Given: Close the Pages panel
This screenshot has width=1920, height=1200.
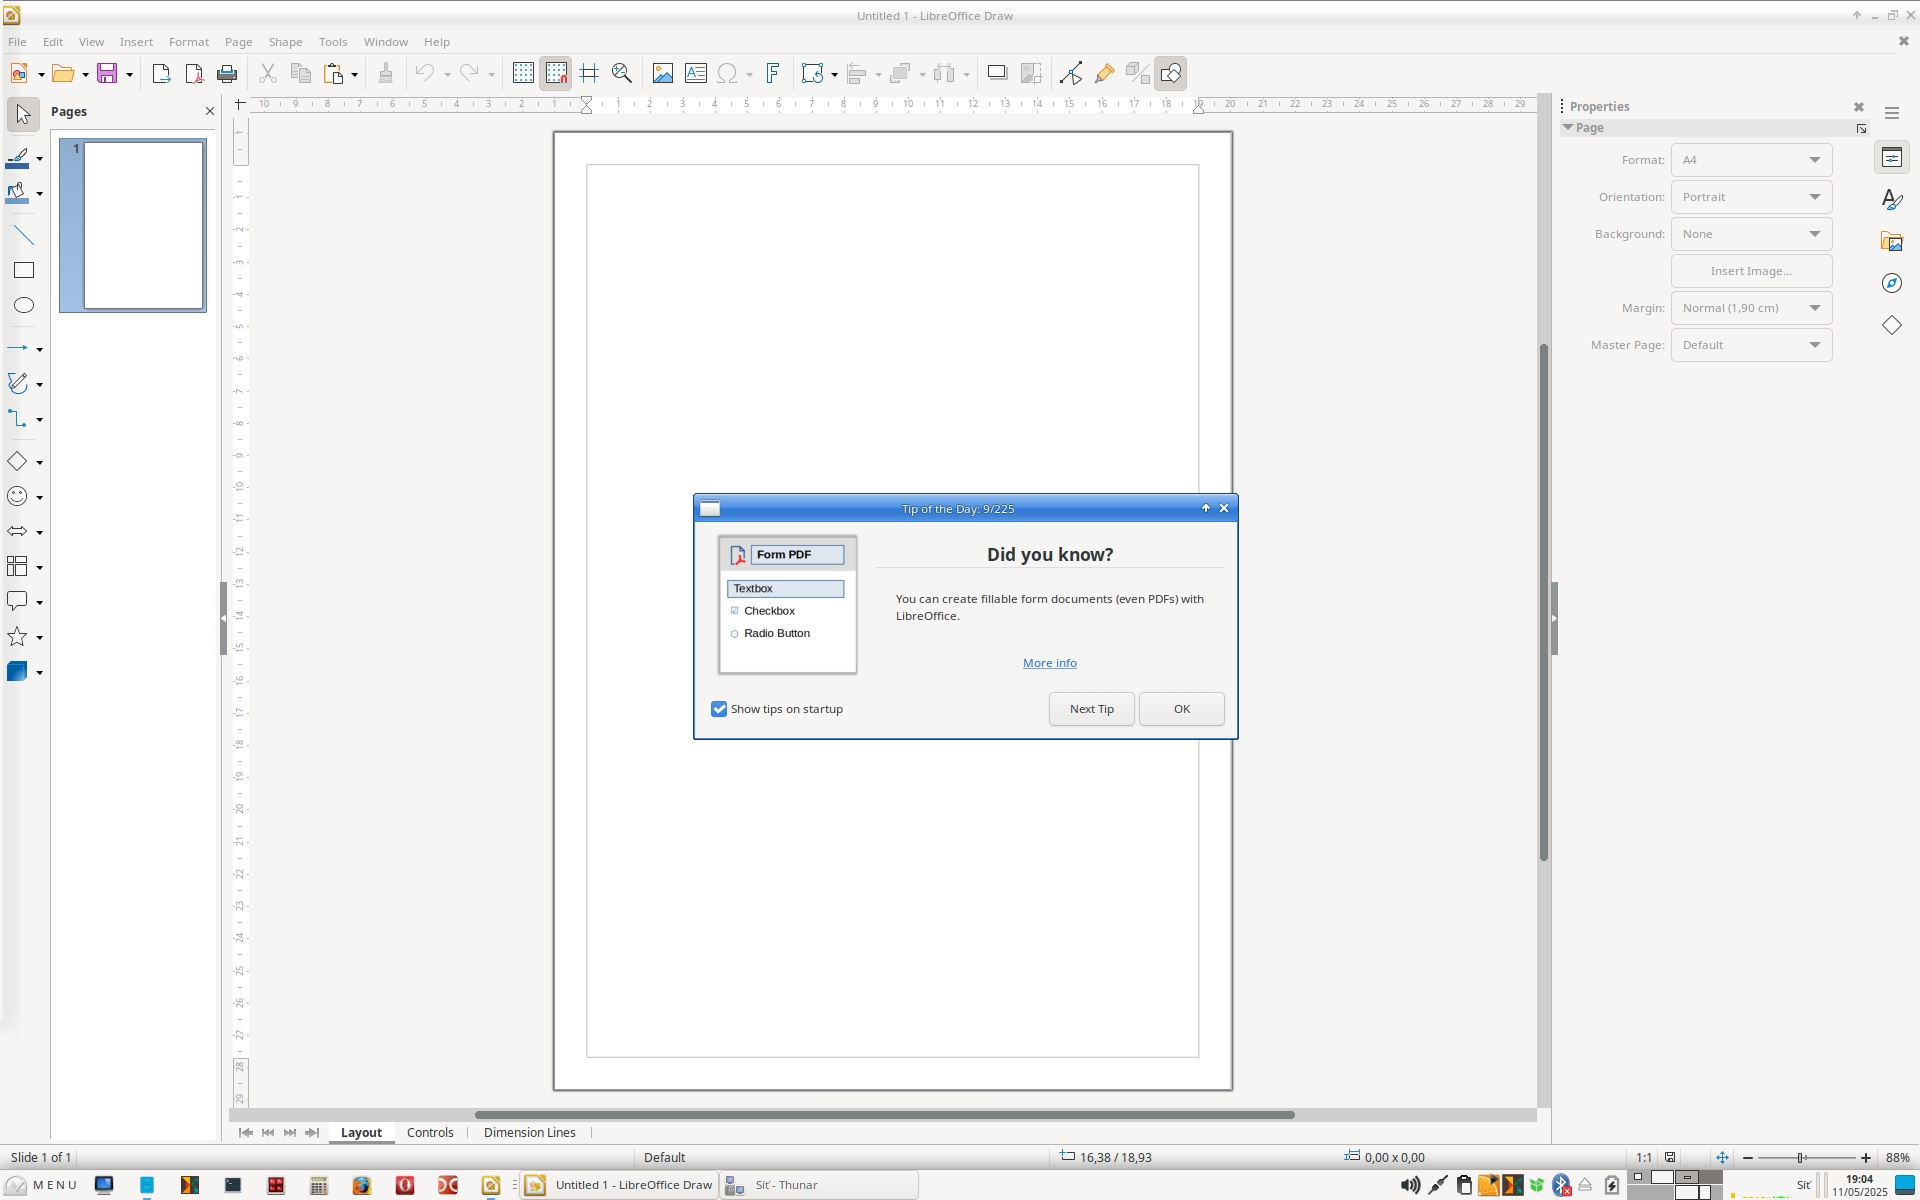Looking at the screenshot, I should (x=209, y=111).
